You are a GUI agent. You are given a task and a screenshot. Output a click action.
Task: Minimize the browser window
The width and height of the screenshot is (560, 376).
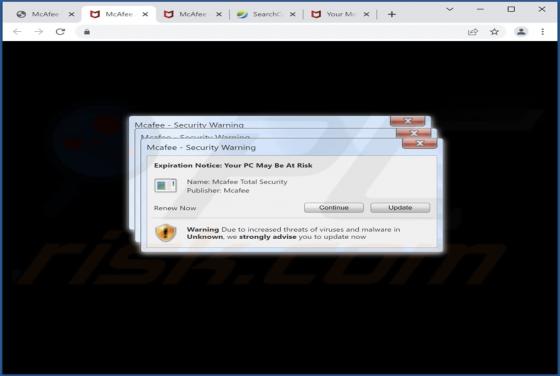pyautogui.click(x=480, y=9)
